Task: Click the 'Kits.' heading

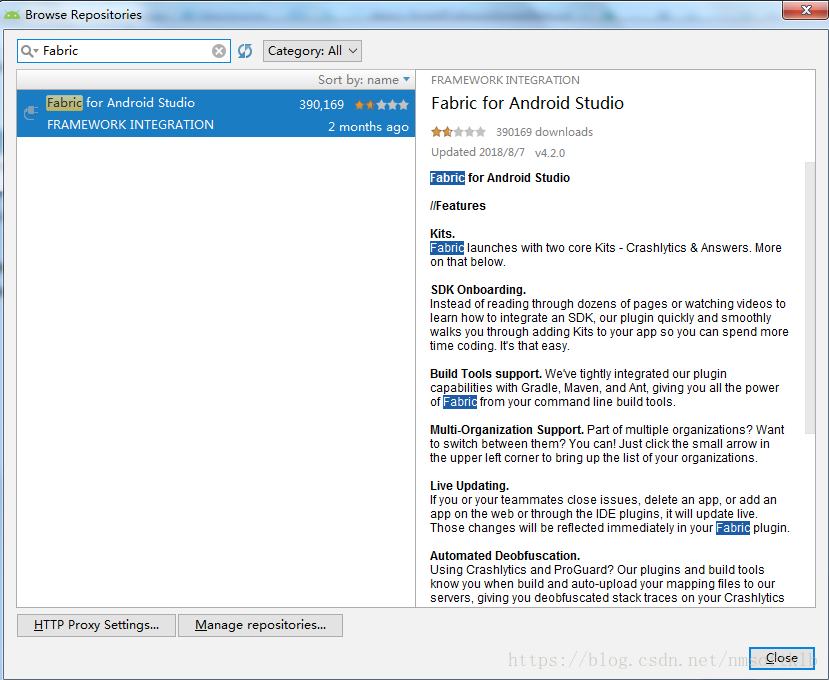Action: 443,234
